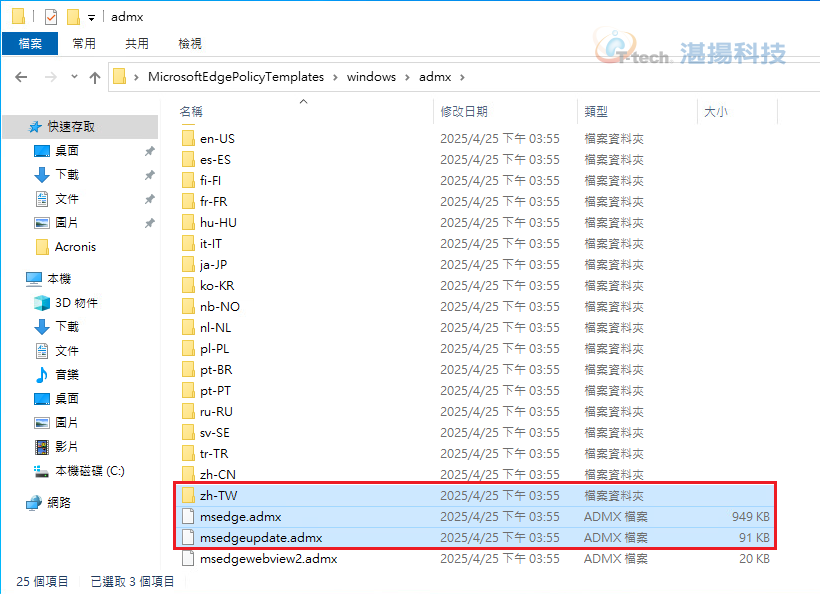Select 本機 in the navigation pane
Image resolution: width=820 pixels, height=594 pixels.
click(x=59, y=279)
